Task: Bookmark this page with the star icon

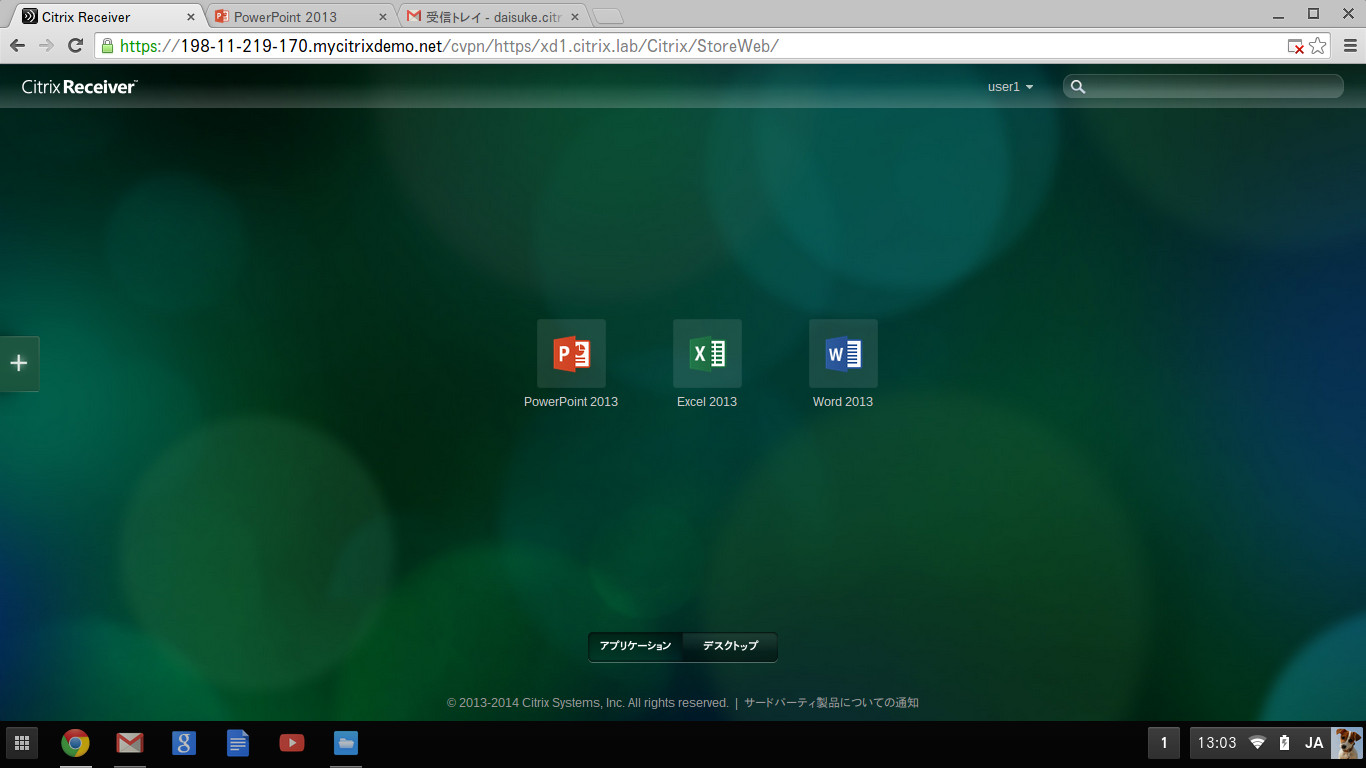Action: pyautogui.click(x=1317, y=46)
